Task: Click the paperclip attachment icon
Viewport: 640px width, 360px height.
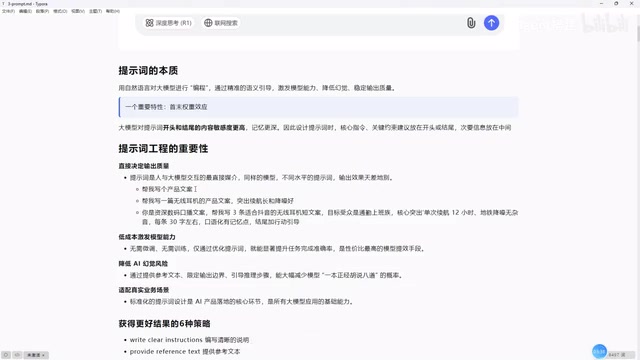Action: (x=471, y=23)
